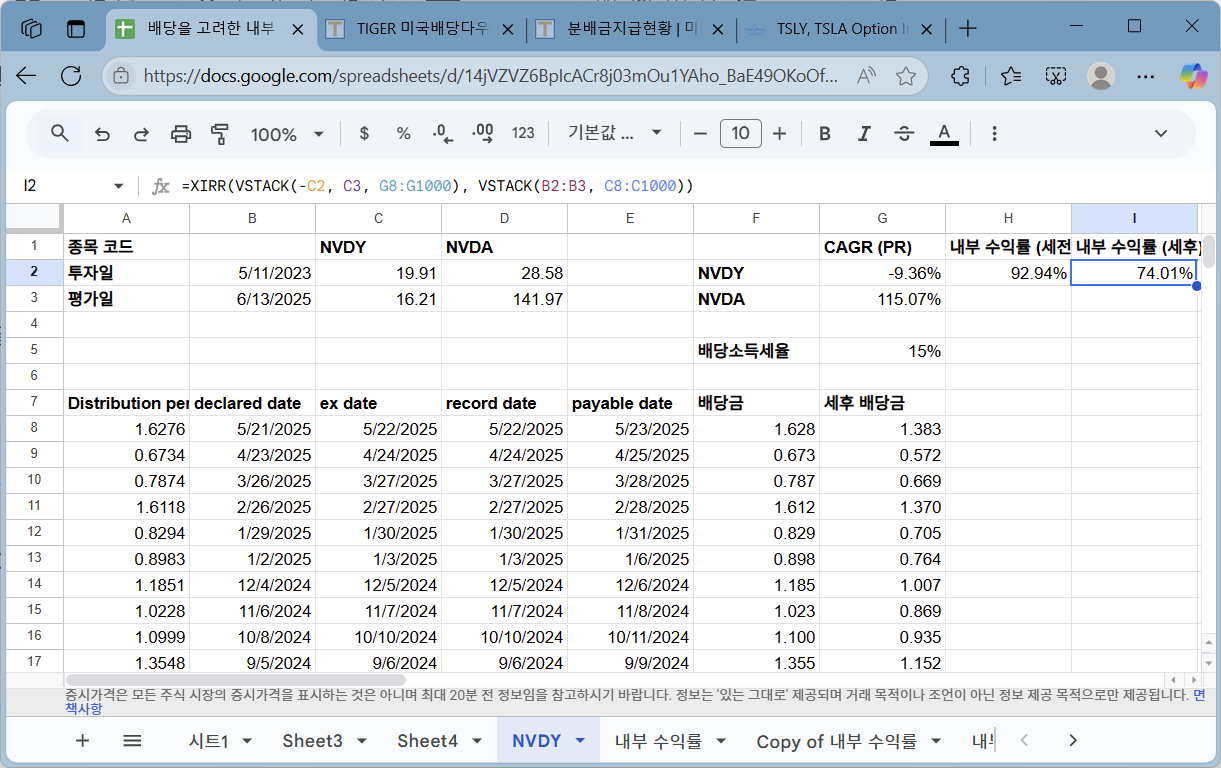This screenshot has height=768, width=1221.
Task: Switch to TIGER 미국배당다우 browser tab
Action: 422,29
